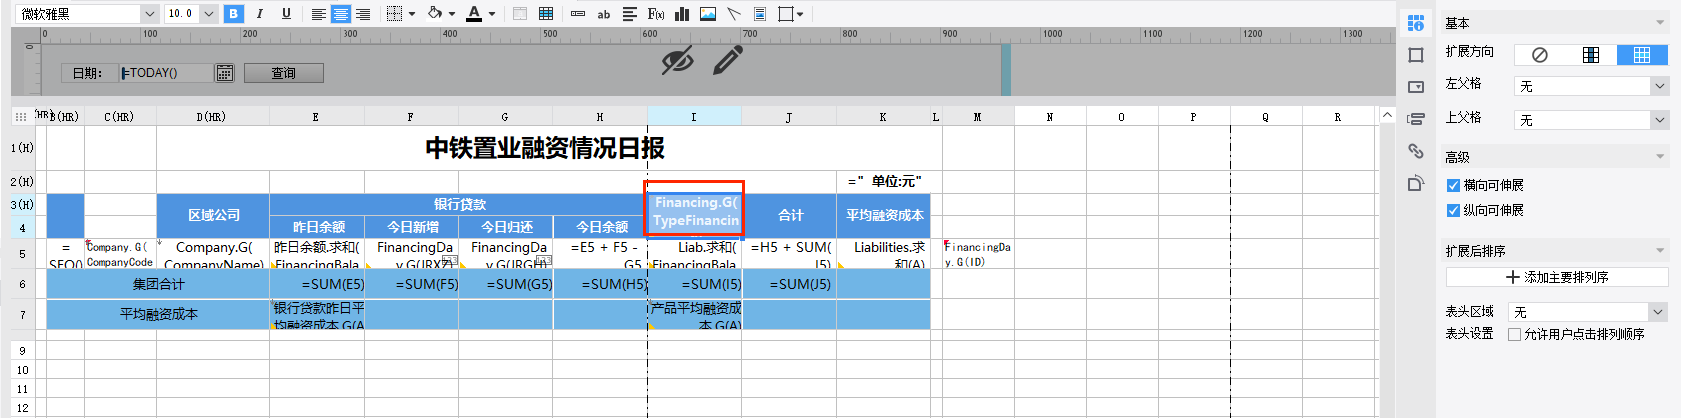Open the cell attributes sidebar tab
Screen dimensions: 1681x418
(1416, 23)
